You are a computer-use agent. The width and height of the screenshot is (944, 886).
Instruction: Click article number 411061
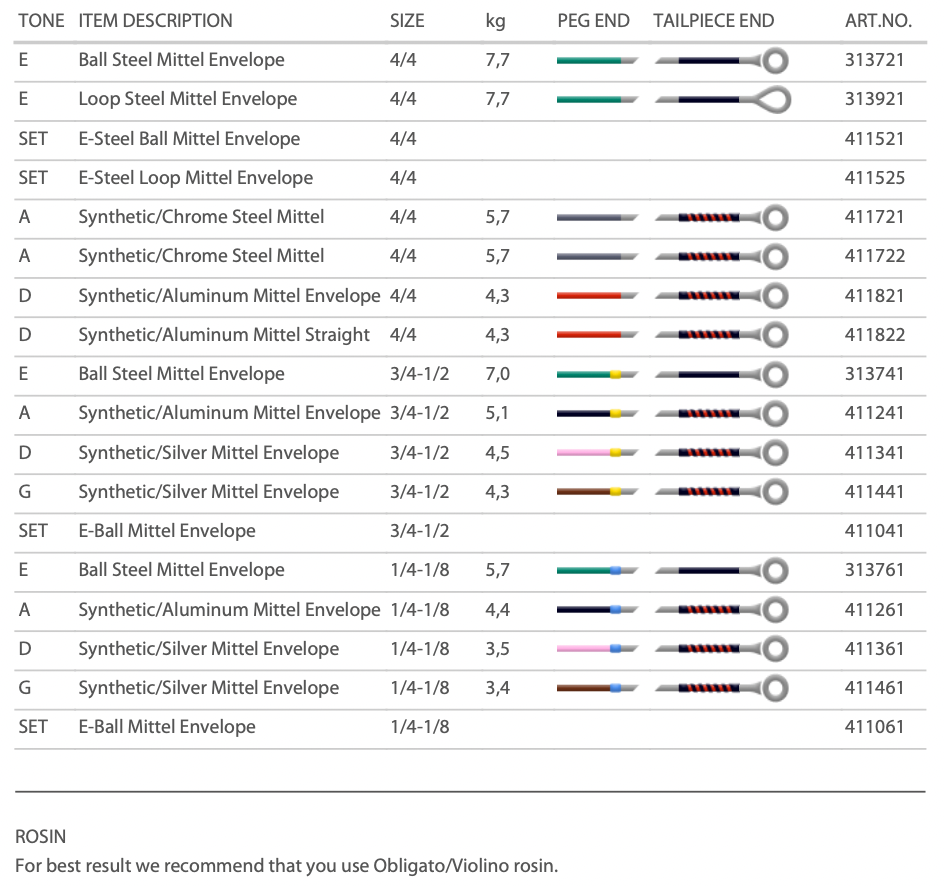874,727
